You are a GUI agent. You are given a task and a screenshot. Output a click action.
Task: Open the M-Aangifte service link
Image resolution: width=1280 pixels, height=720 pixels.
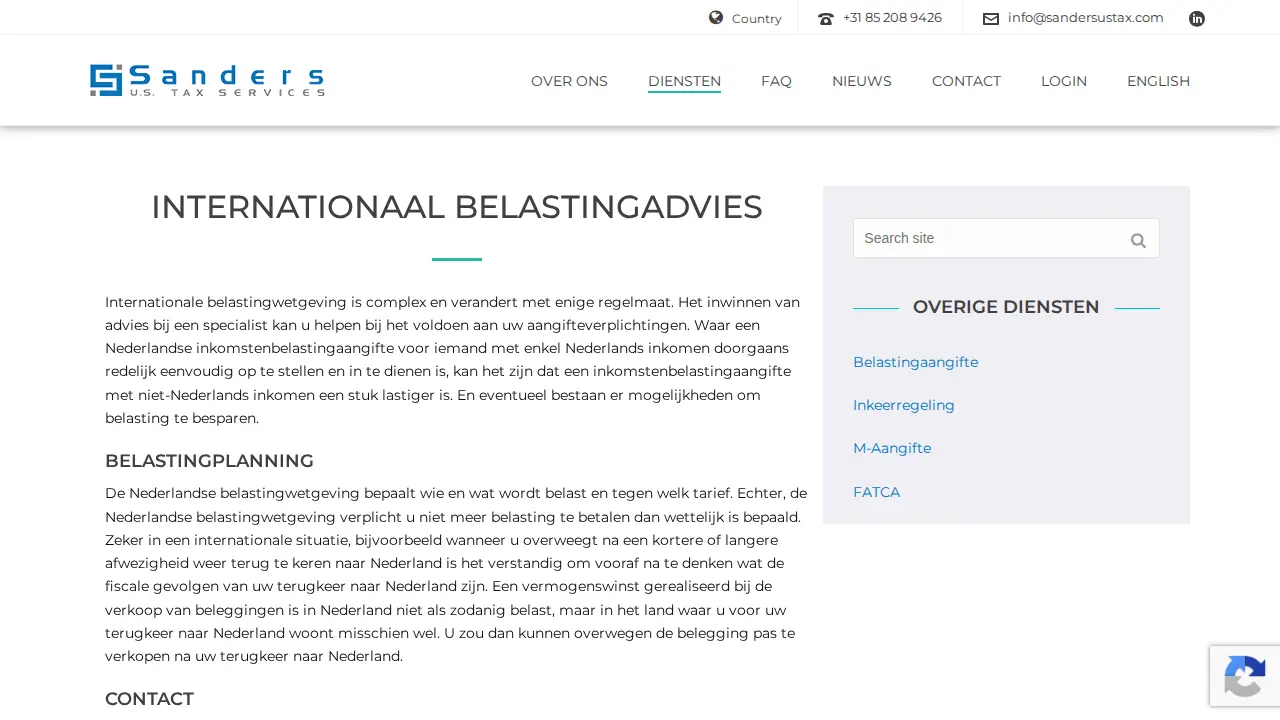tap(892, 448)
